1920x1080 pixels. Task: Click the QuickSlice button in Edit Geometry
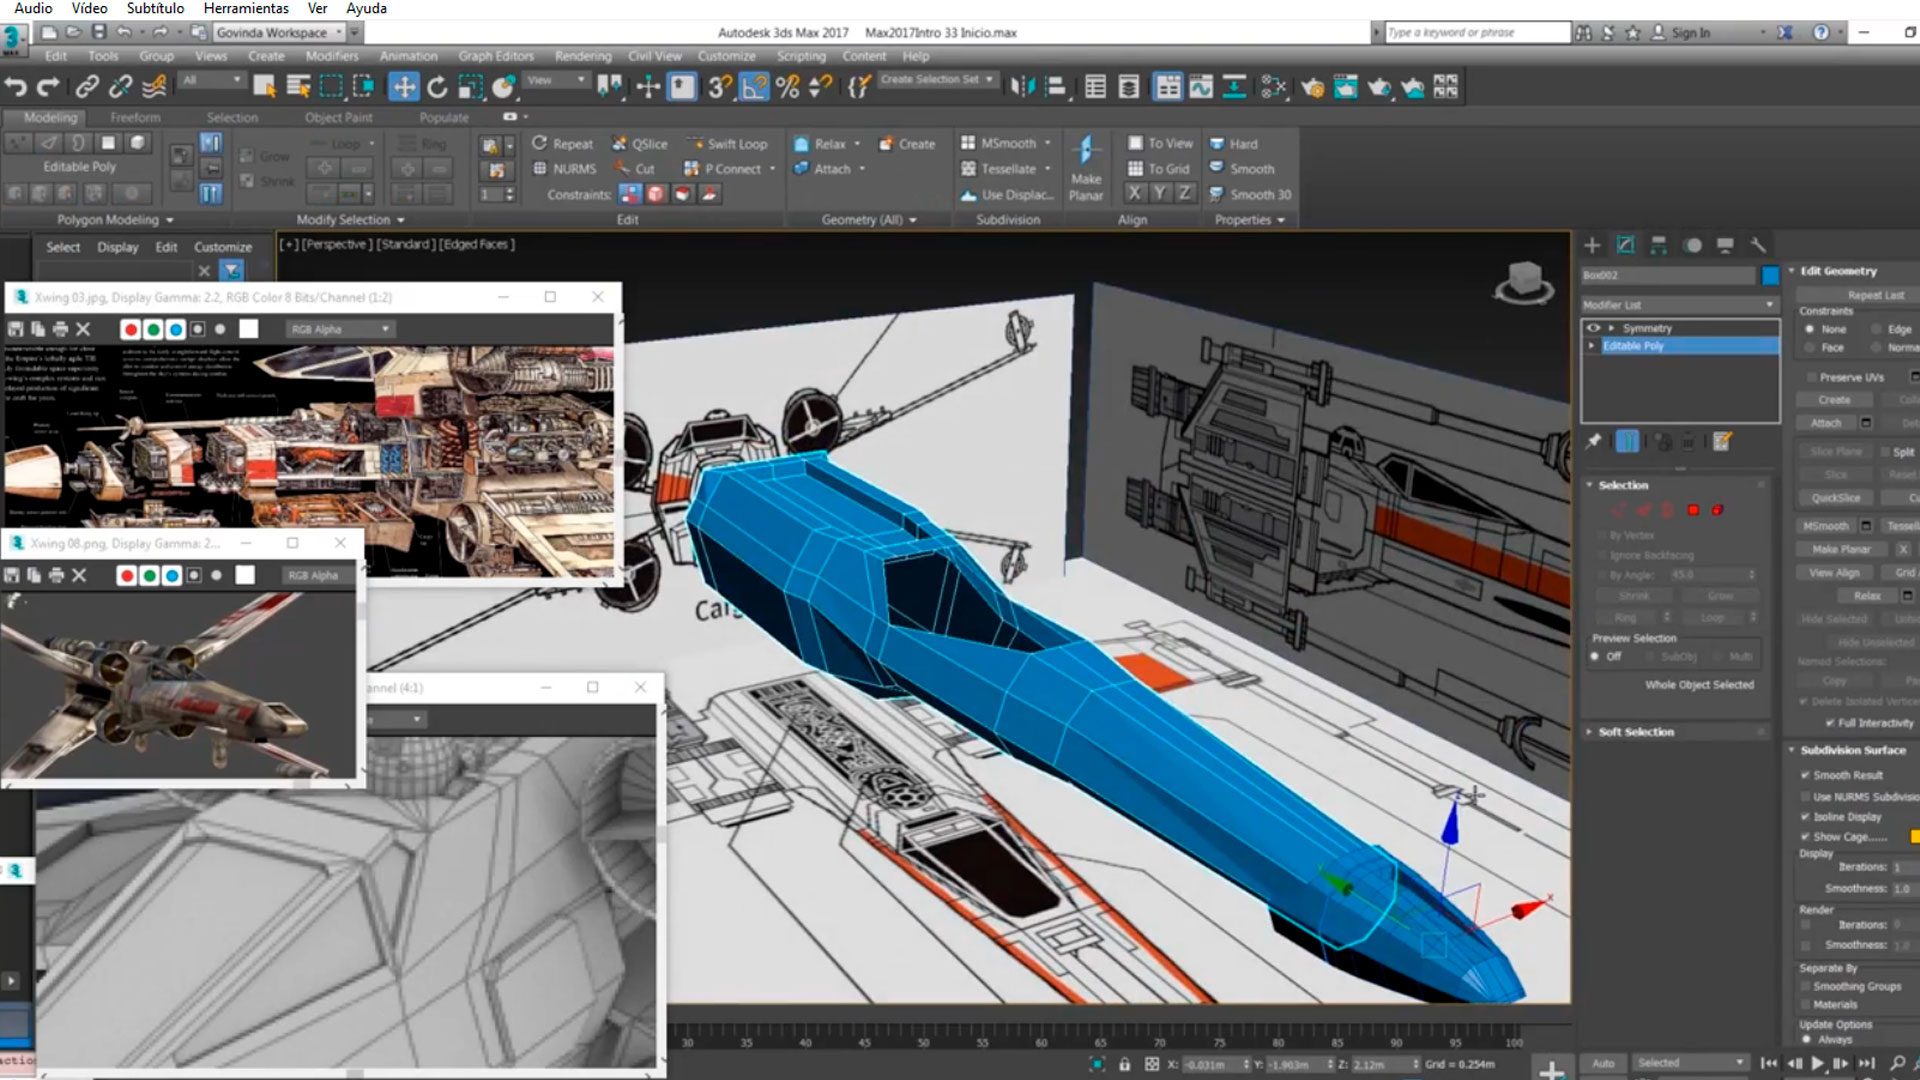pos(1835,497)
